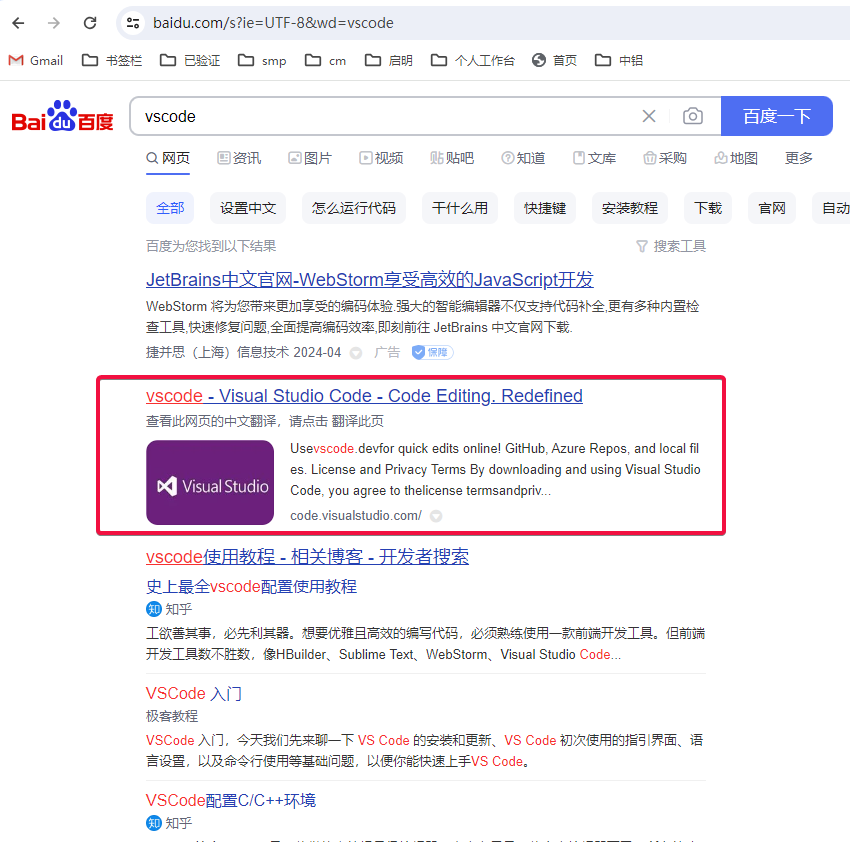Select the 网页 tab
Screen dimensions: 850x842
coord(168,158)
